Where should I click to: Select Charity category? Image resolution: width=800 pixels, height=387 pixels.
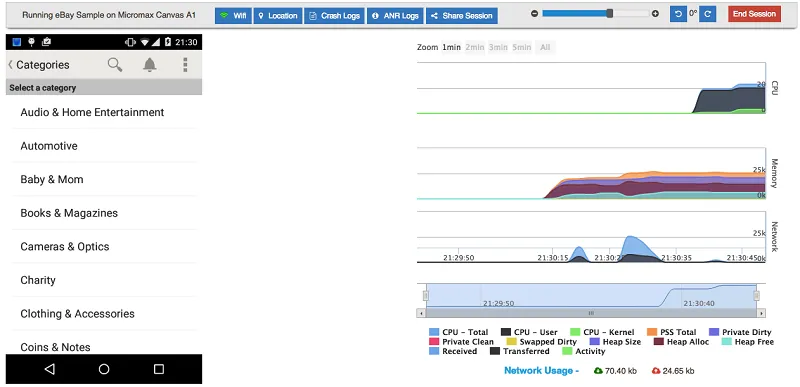coord(105,280)
